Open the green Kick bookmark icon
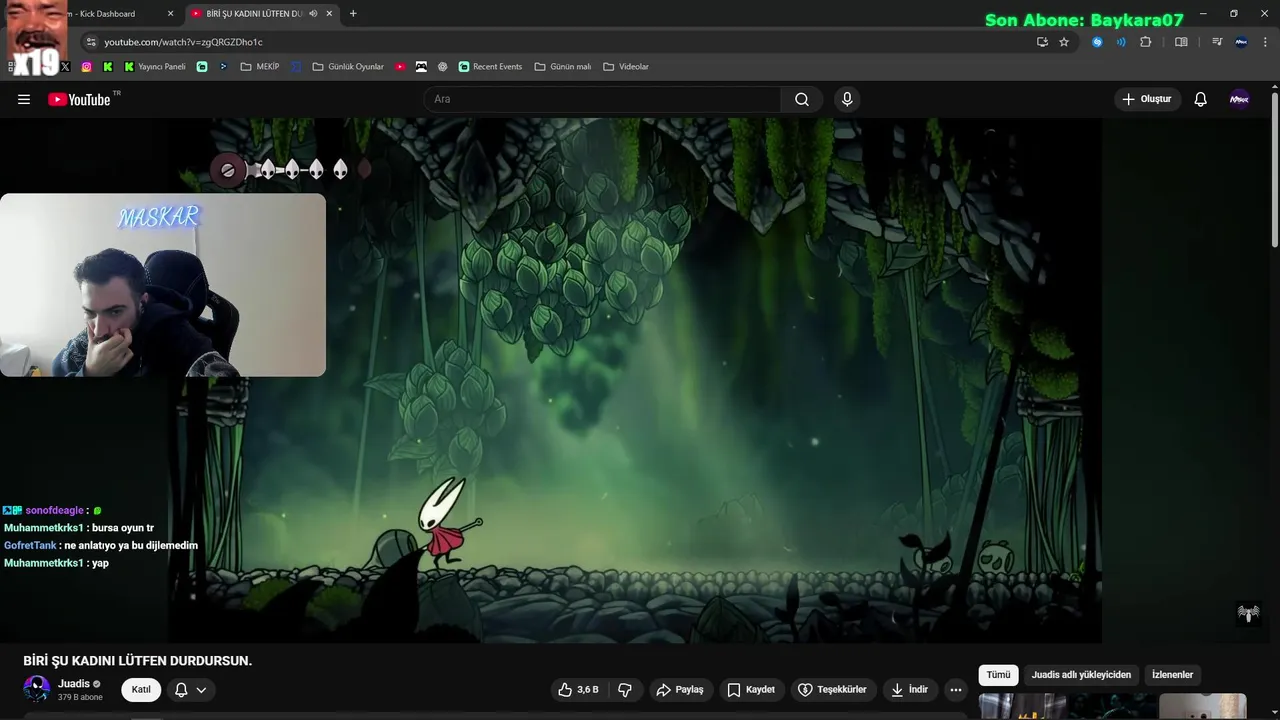 (108, 67)
